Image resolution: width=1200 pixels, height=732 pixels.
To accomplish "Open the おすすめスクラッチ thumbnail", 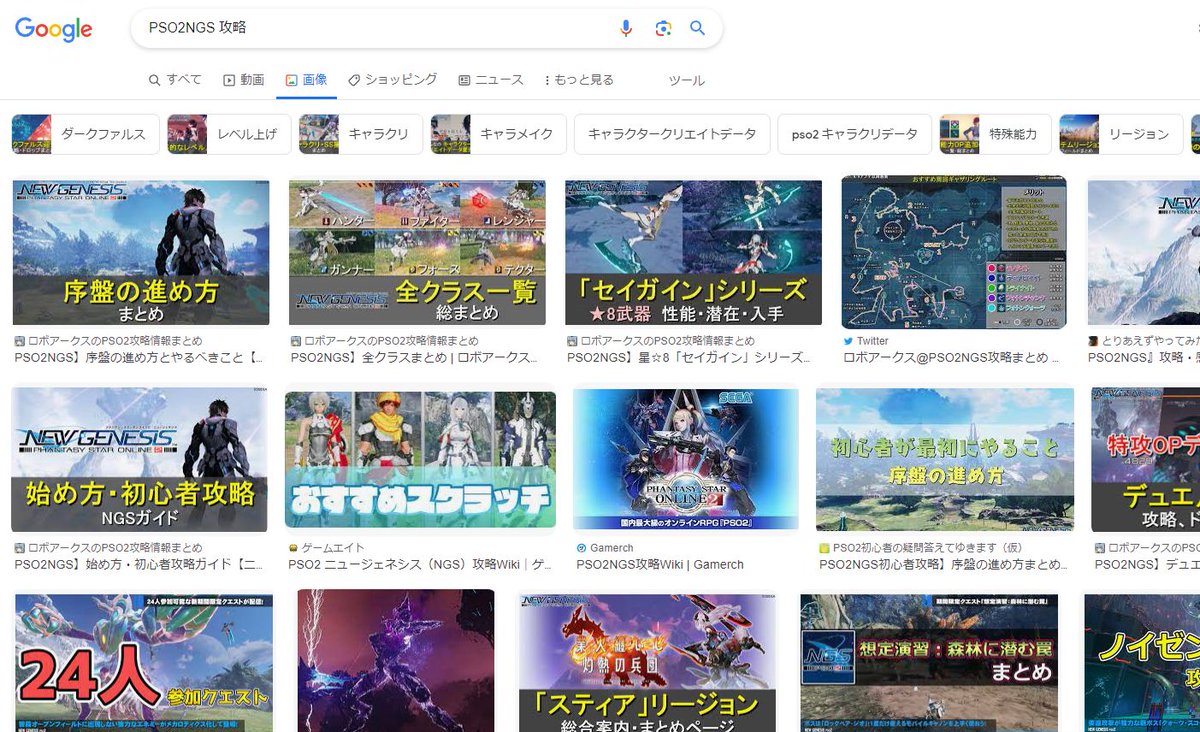I will (x=420, y=460).
